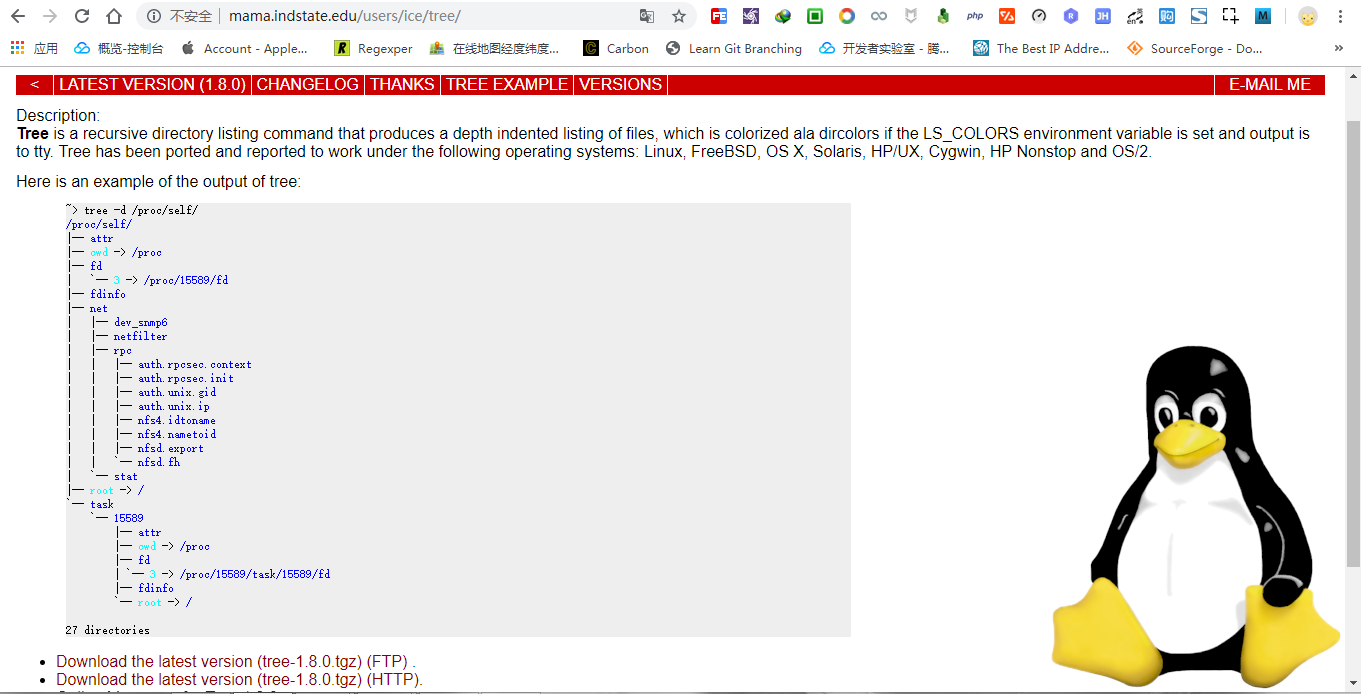
Task: Click 'netfilter' in tree output
Action: [141, 336]
